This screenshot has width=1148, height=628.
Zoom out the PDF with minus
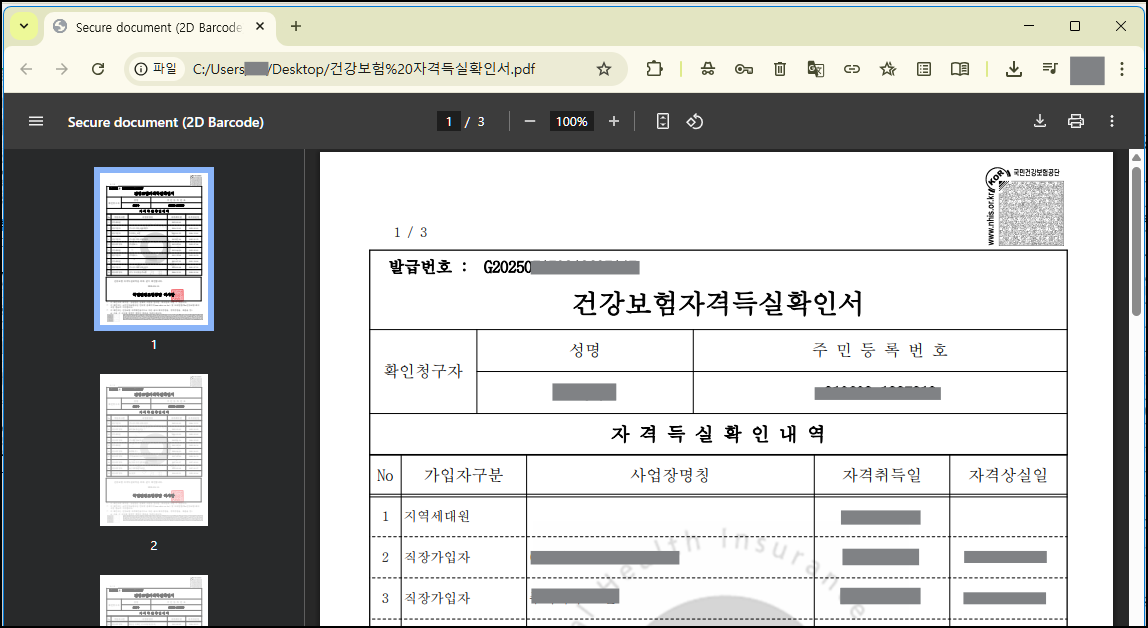pos(530,122)
